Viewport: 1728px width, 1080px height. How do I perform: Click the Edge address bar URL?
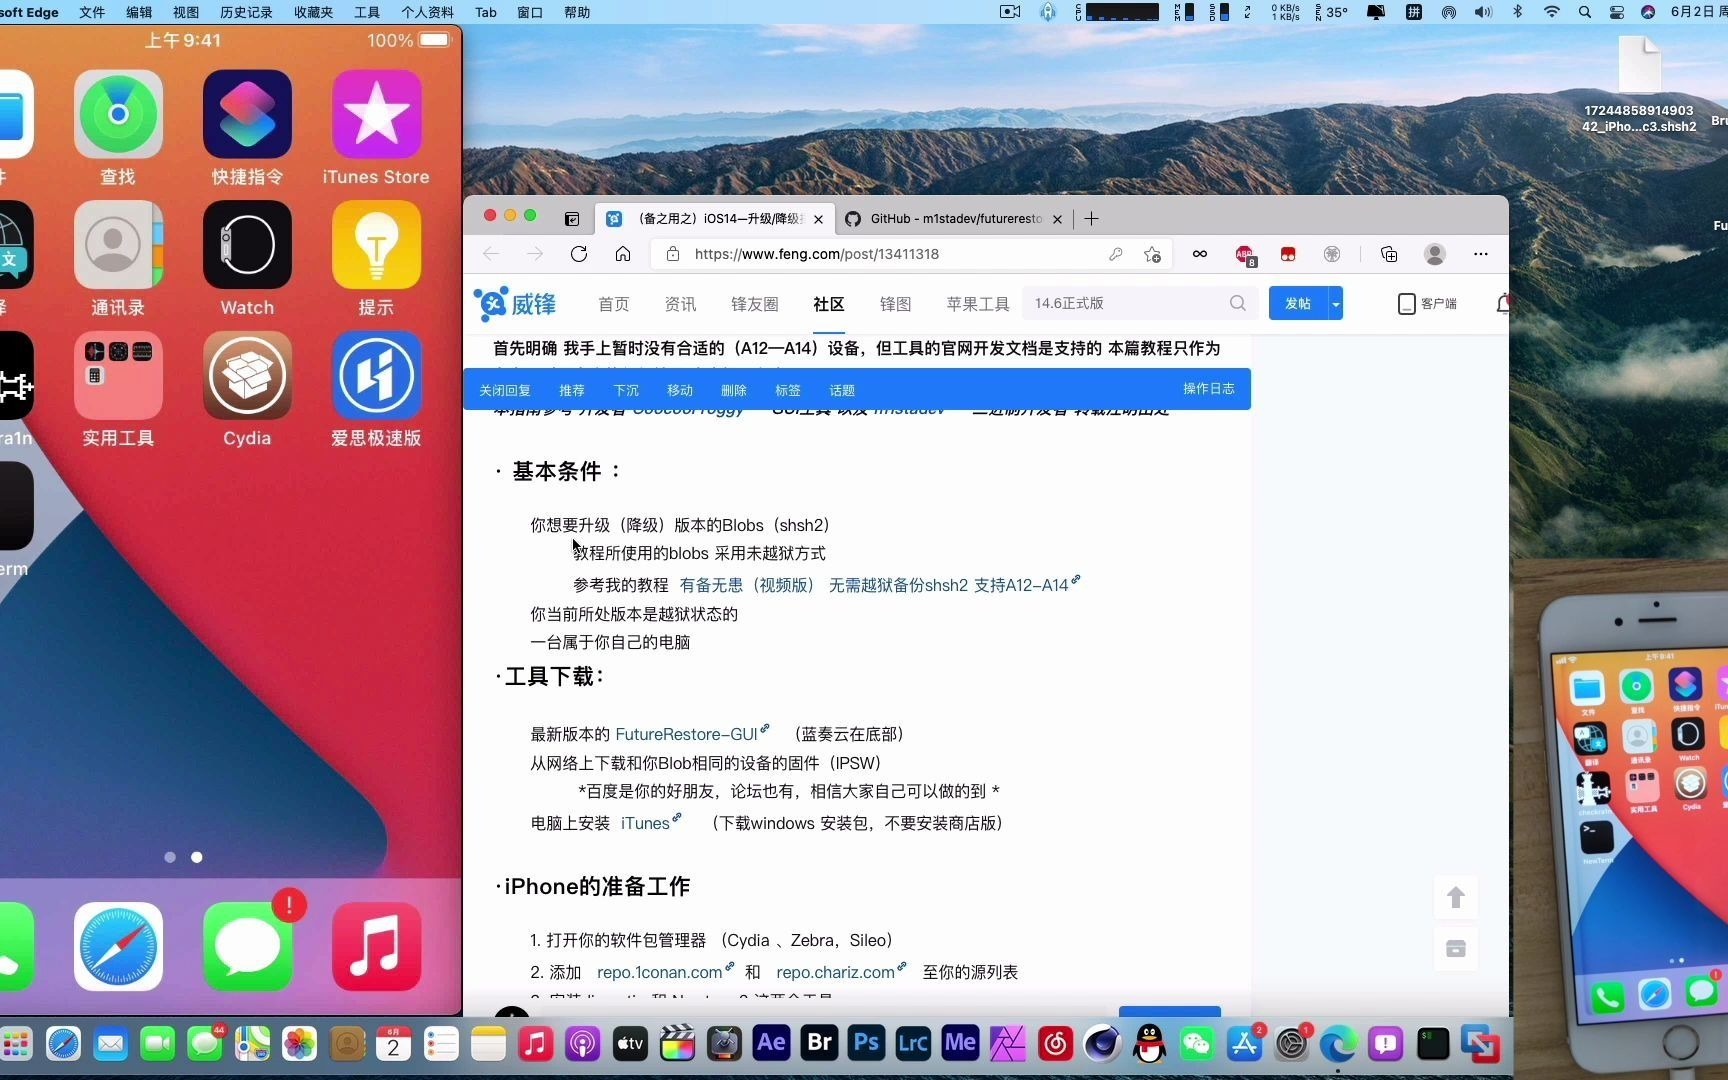point(817,254)
